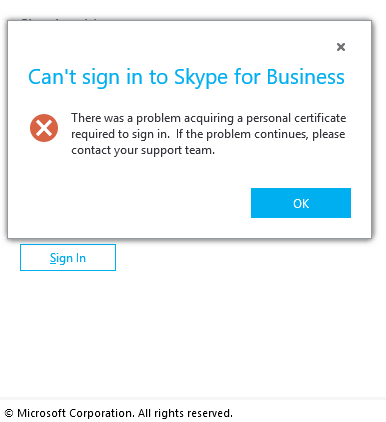Close the error dialog with the X
Viewport: 386px width, 422px height.
[341, 47]
